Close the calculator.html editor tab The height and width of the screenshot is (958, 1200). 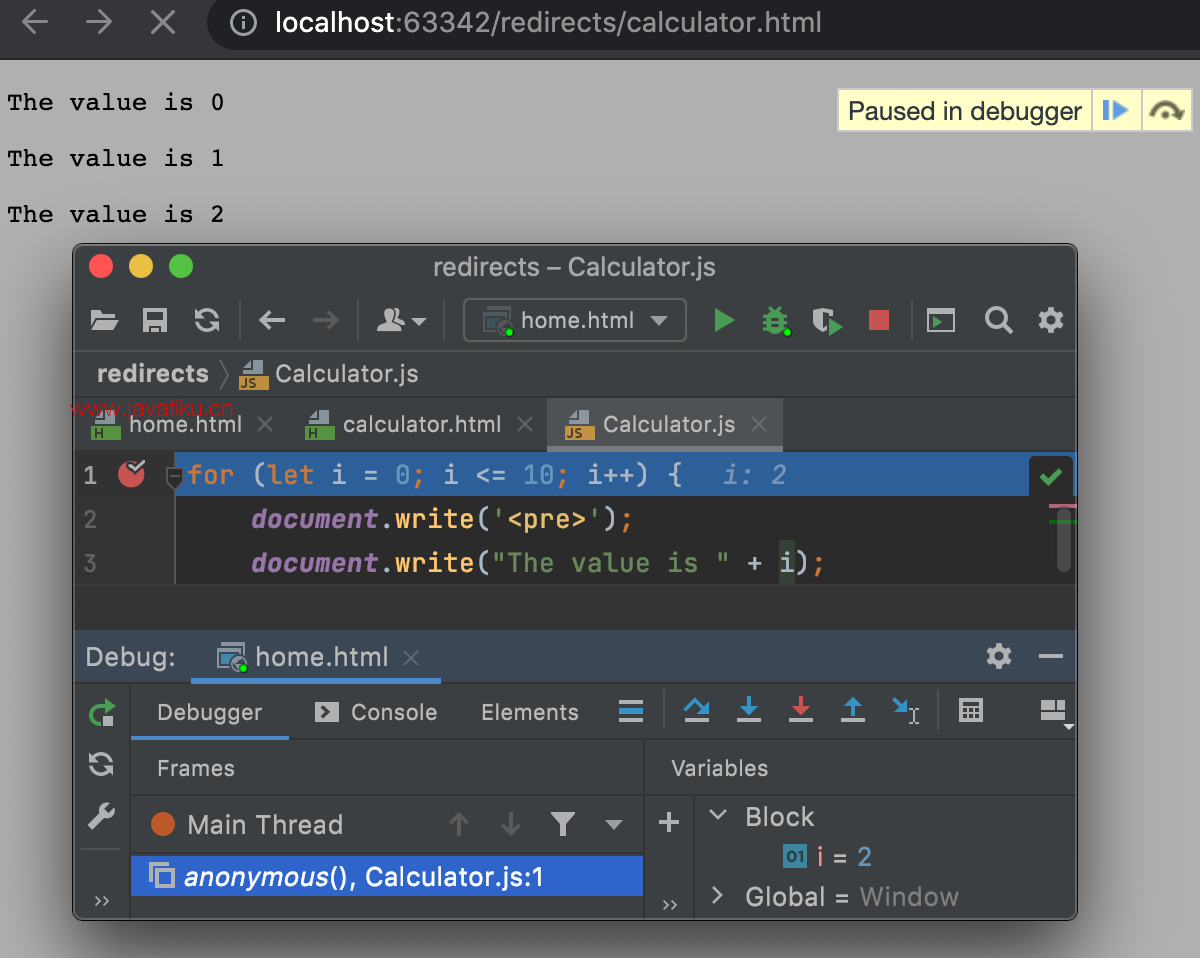(x=525, y=424)
